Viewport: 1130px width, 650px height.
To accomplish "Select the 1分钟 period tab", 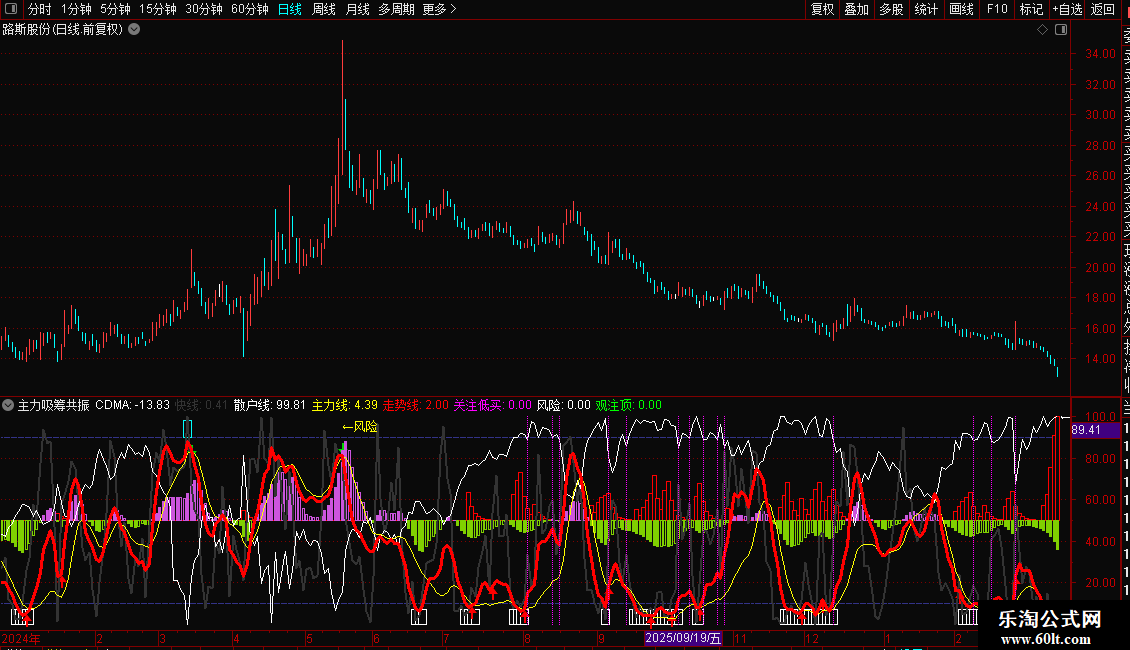I will (76, 9).
